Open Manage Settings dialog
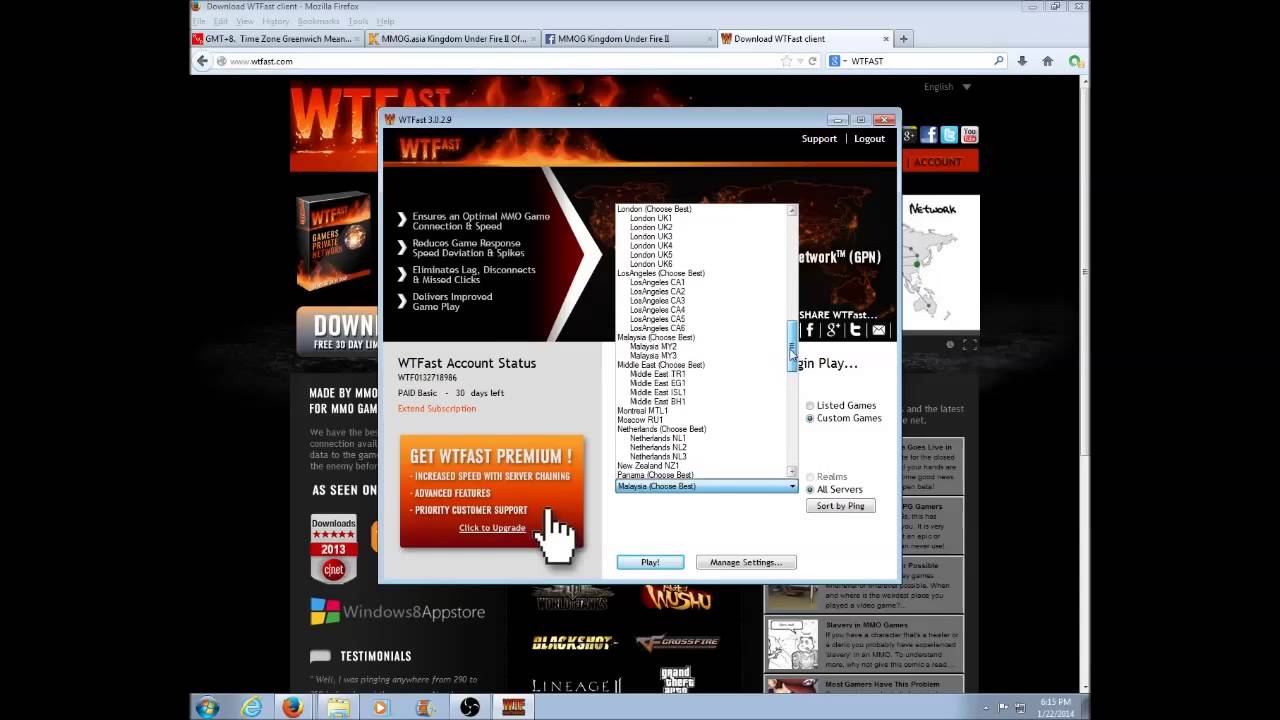This screenshot has width=1280, height=720. click(x=746, y=562)
